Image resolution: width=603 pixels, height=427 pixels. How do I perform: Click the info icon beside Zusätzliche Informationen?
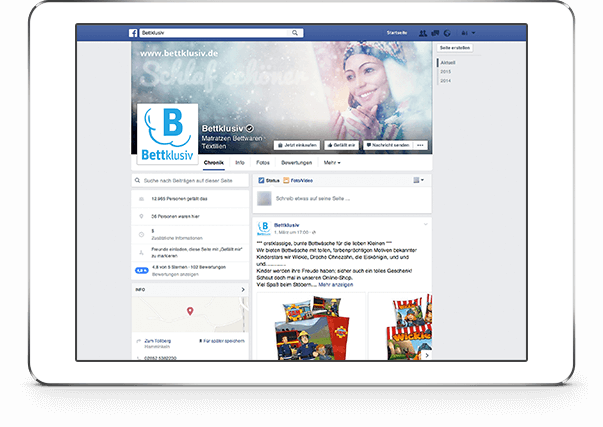coord(141,234)
